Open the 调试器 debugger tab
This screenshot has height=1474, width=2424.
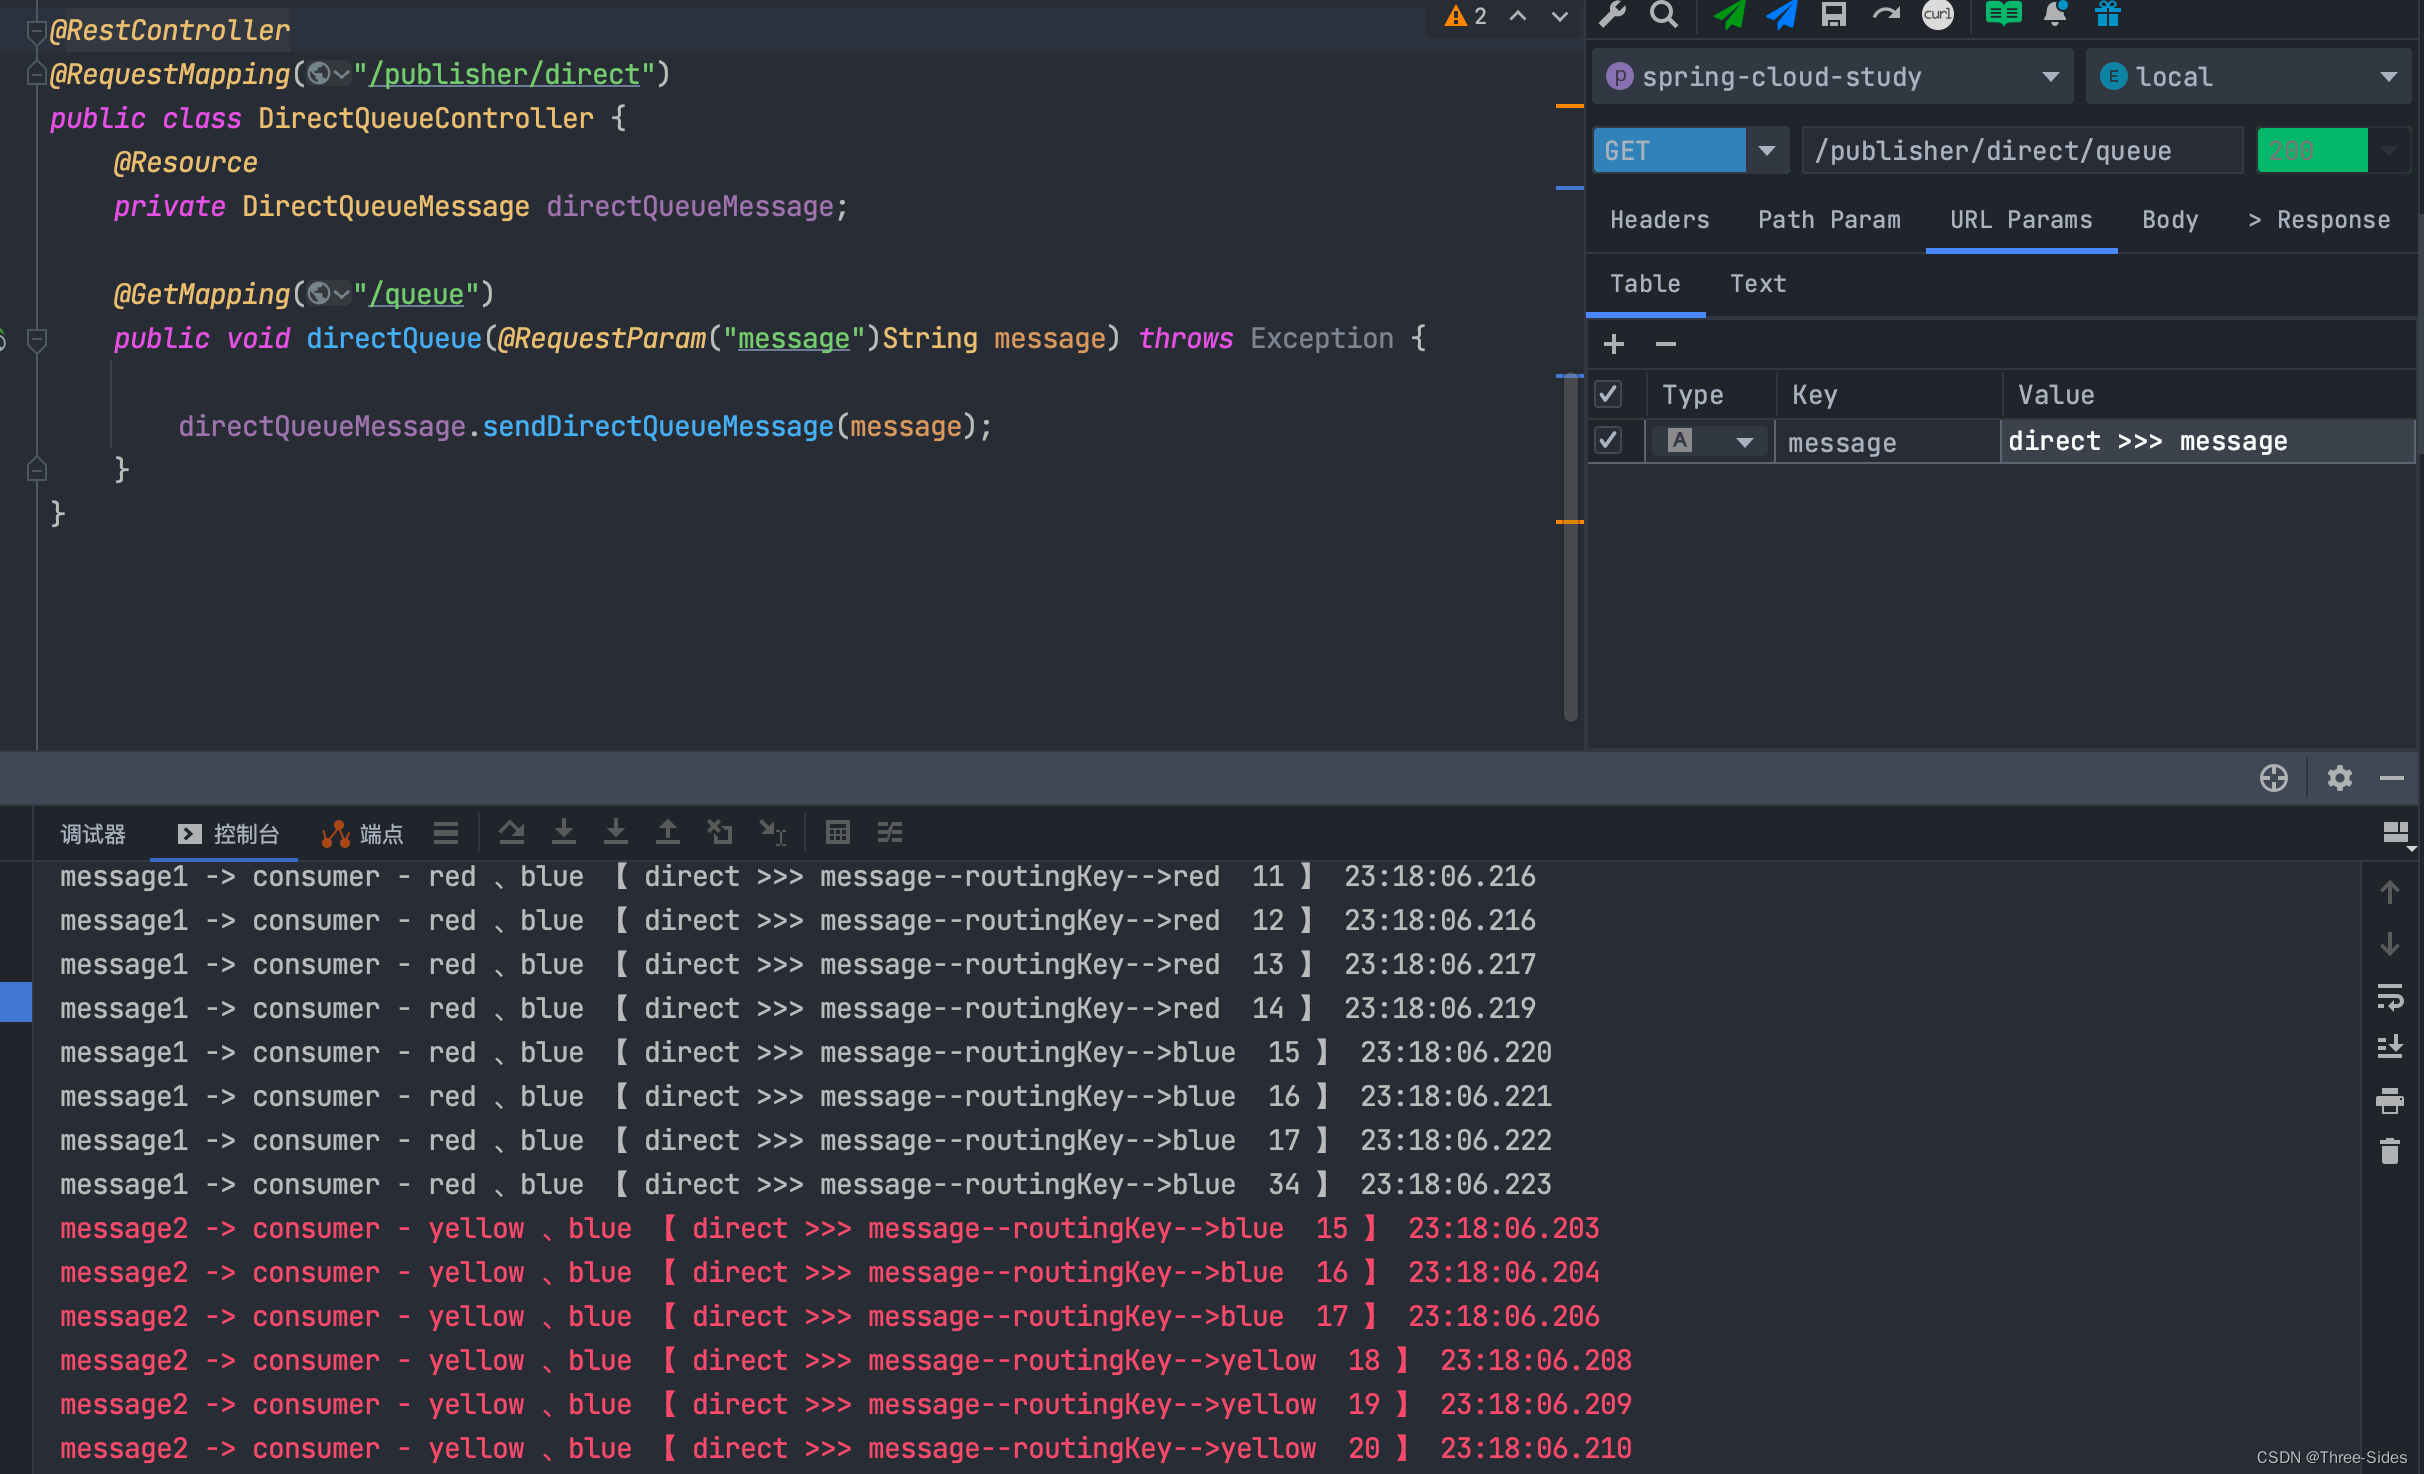click(x=92, y=834)
